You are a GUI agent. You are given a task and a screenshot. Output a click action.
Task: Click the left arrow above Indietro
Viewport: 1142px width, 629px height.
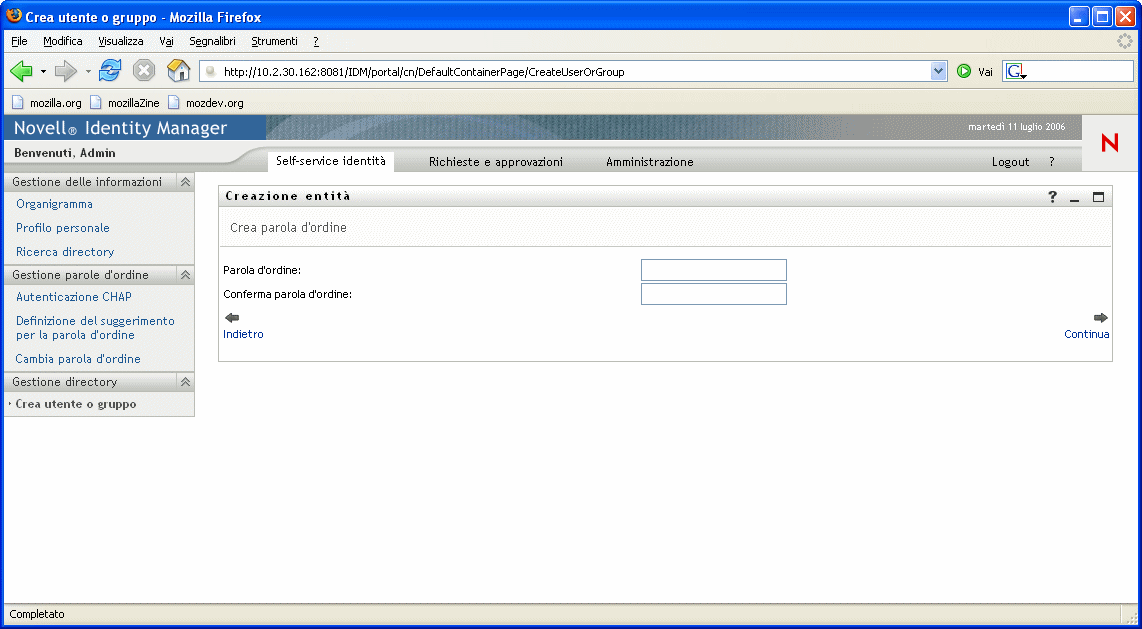click(x=232, y=317)
